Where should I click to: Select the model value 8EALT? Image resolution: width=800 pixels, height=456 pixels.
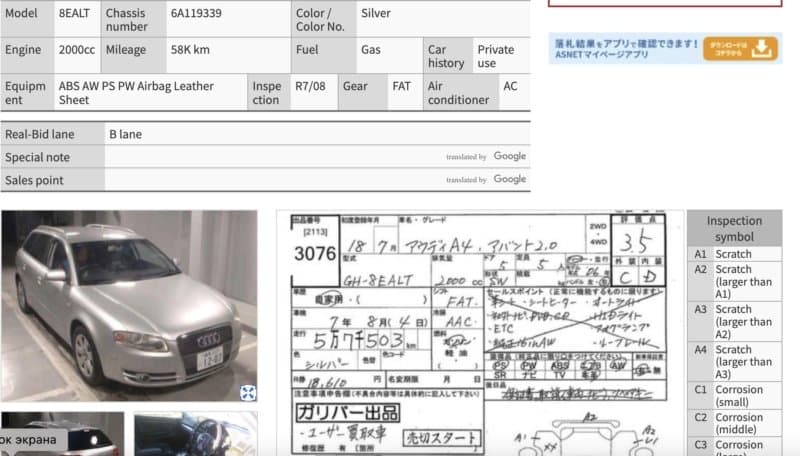click(x=74, y=13)
